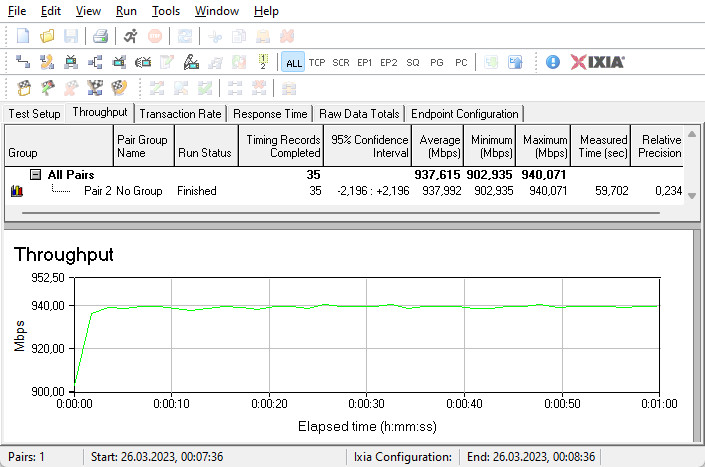Start the test with the Run icon

(x=131, y=36)
